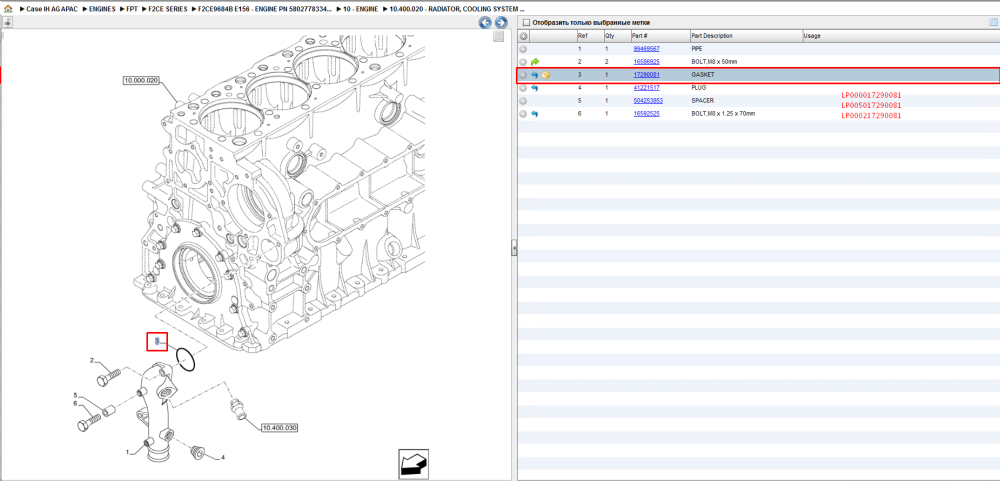Viewport: 1000px width, 481px height.
Task: Open part number link 504253853
Action: tap(648, 101)
